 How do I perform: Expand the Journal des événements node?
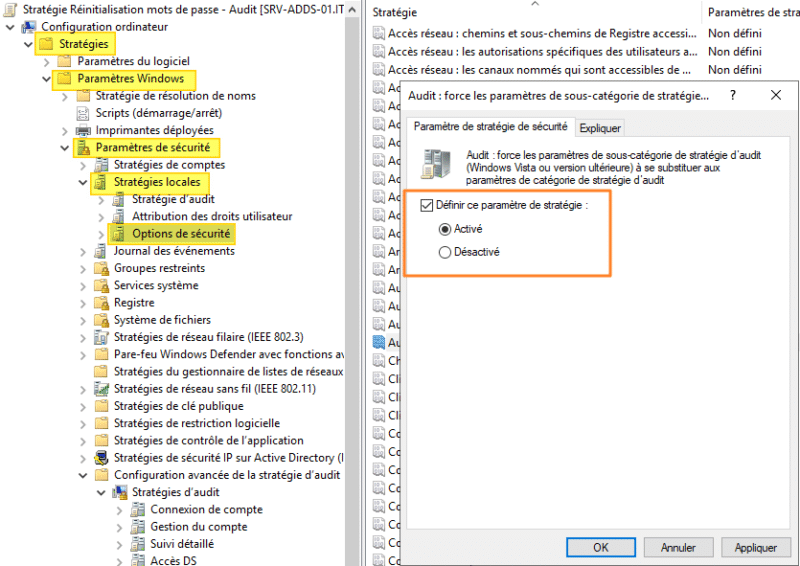click(83, 252)
